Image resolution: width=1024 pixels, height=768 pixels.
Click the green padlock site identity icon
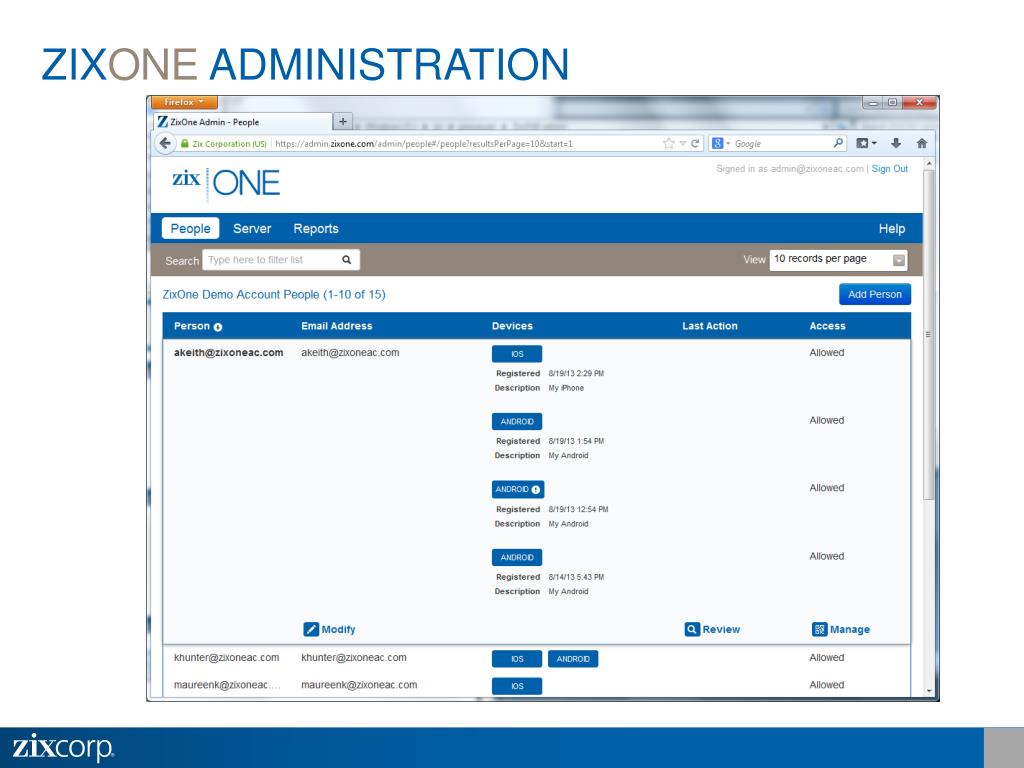tap(185, 144)
